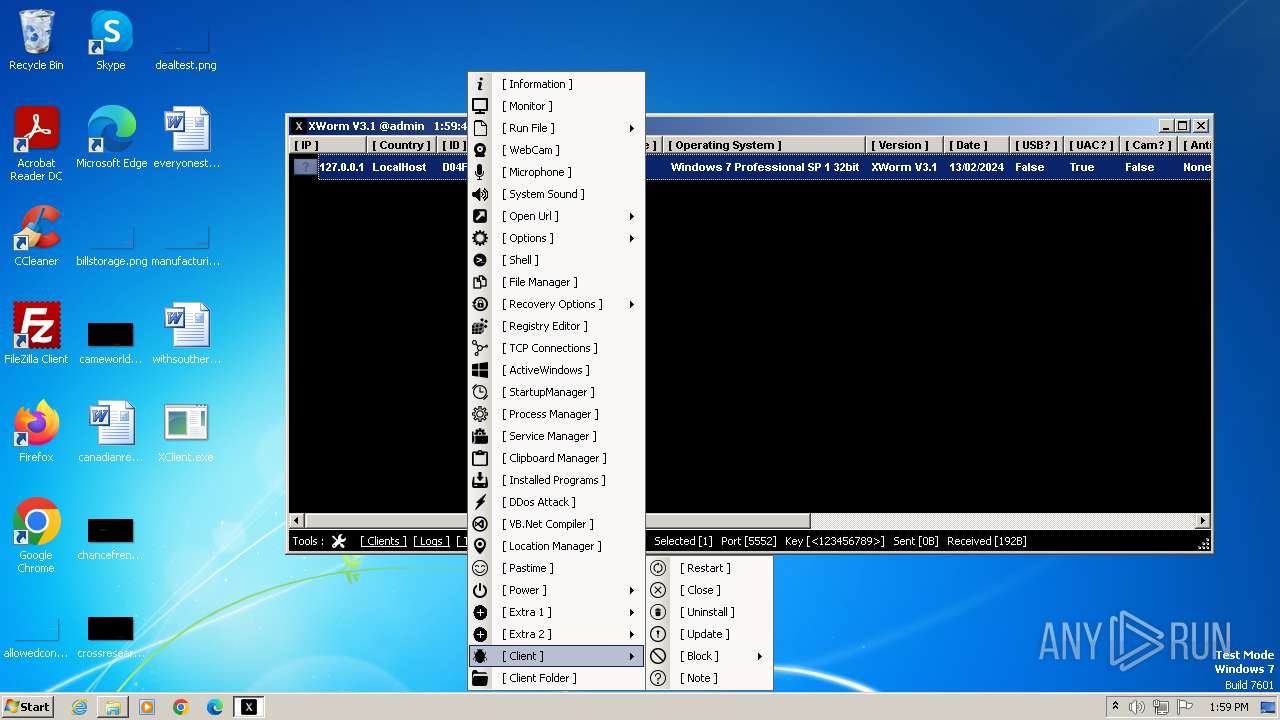Open the Clients link in the status bar
The height and width of the screenshot is (720, 1280).
(x=383, y=541)
